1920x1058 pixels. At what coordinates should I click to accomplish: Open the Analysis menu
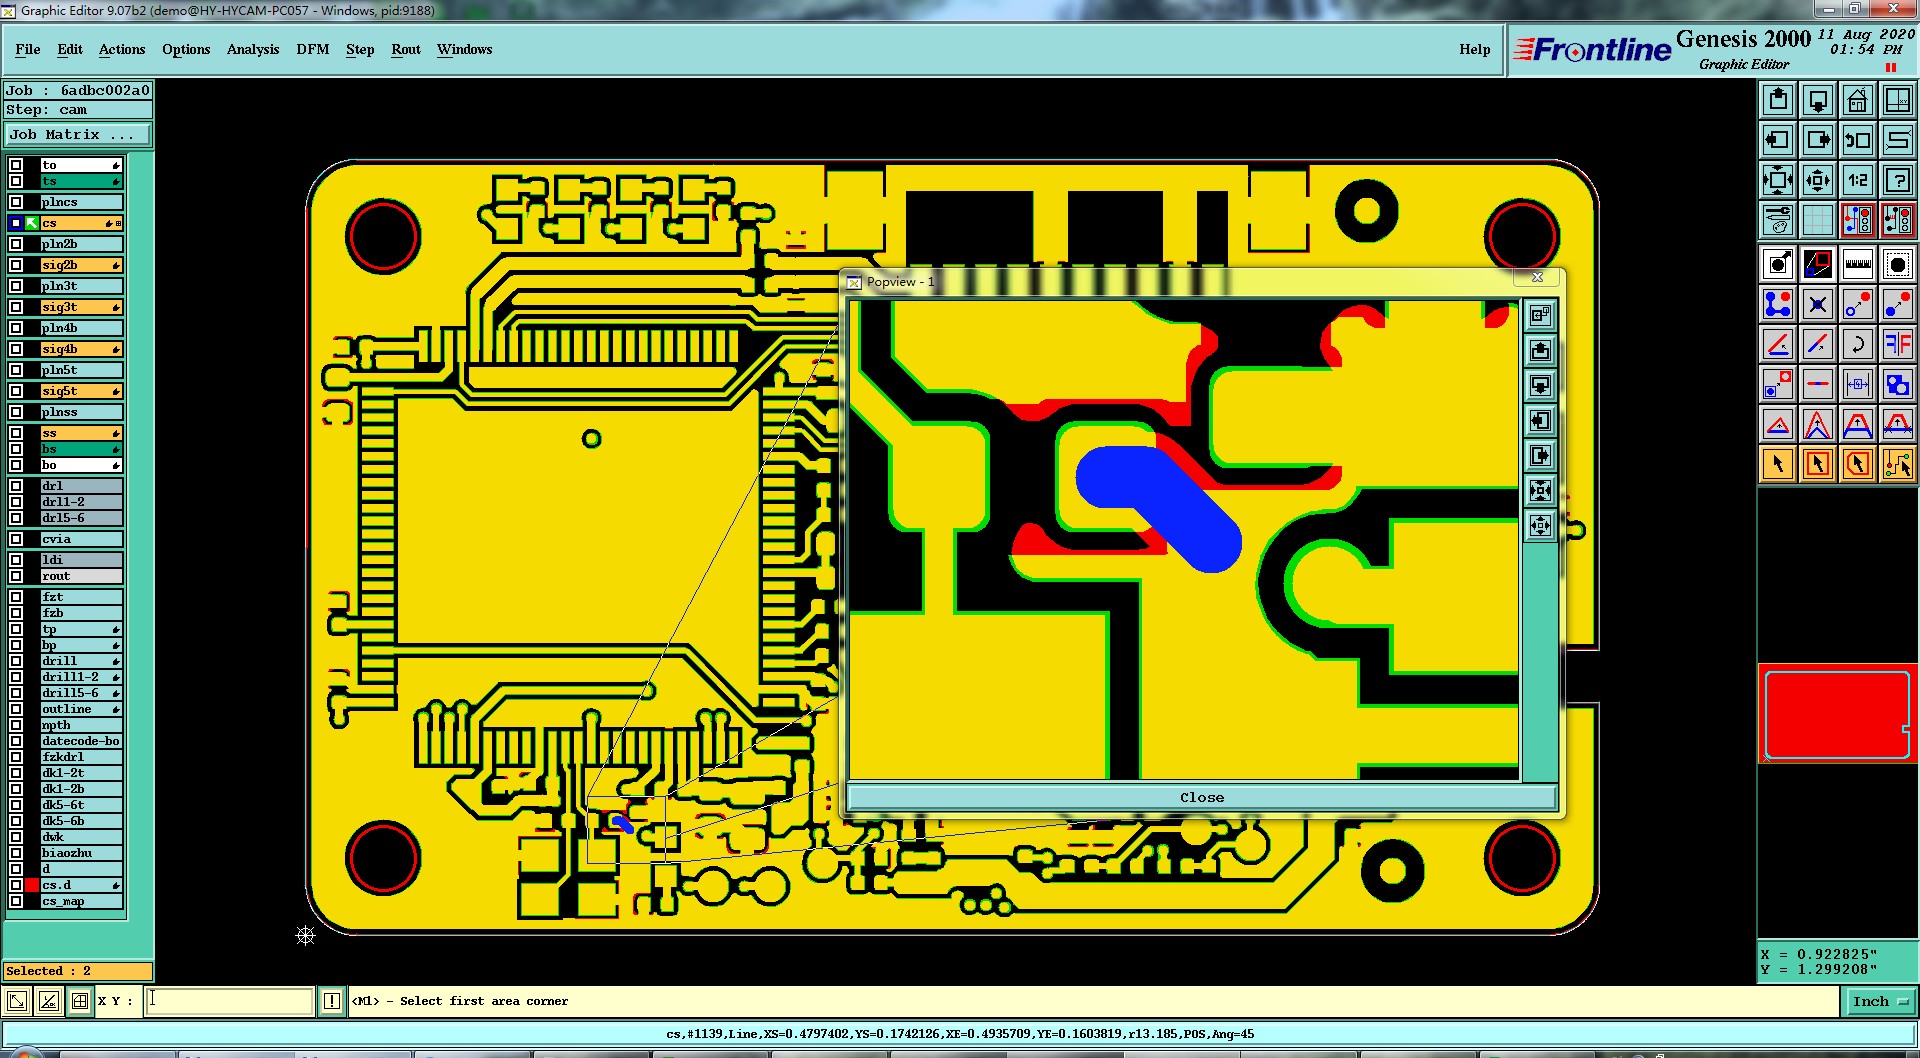(253, 49)
